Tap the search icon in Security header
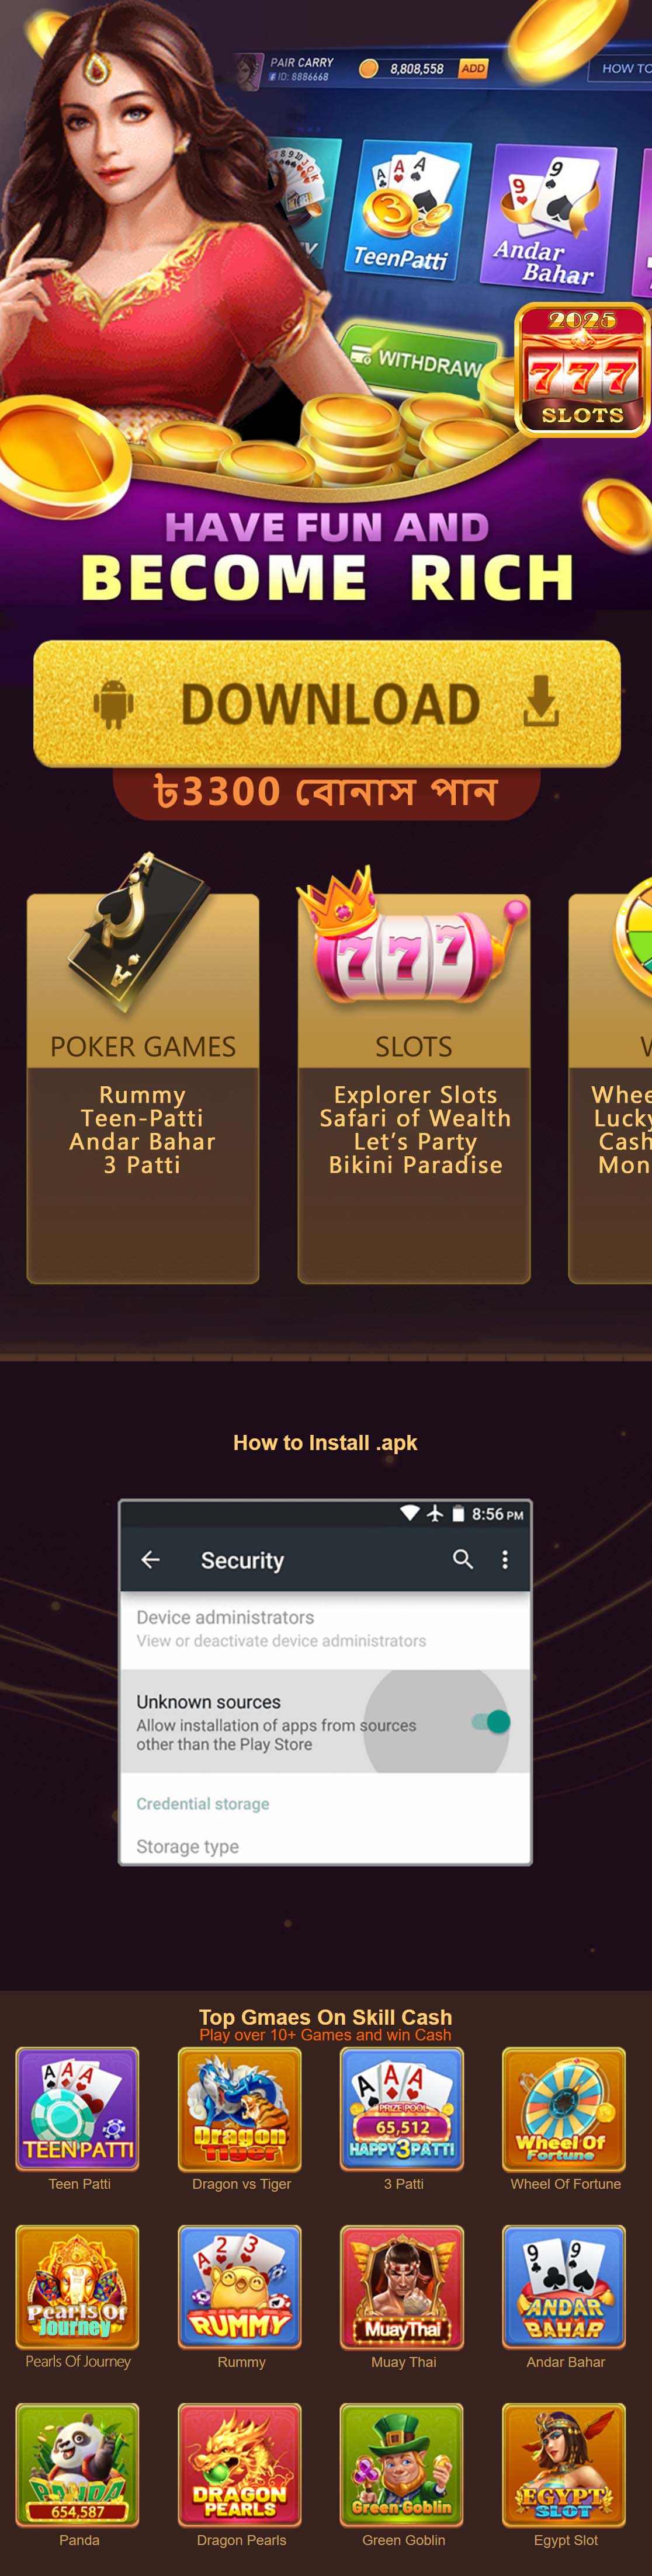 click(463, 1559)
